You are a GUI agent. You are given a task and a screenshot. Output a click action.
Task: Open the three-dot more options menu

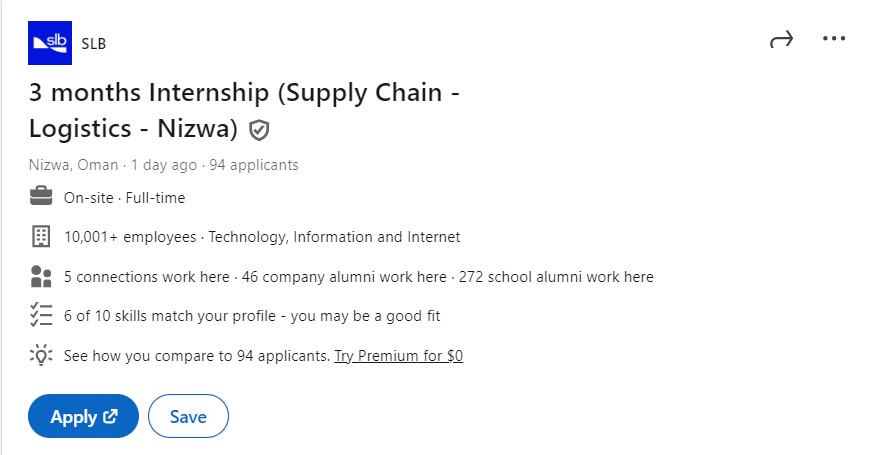click(x=834, y=38)
